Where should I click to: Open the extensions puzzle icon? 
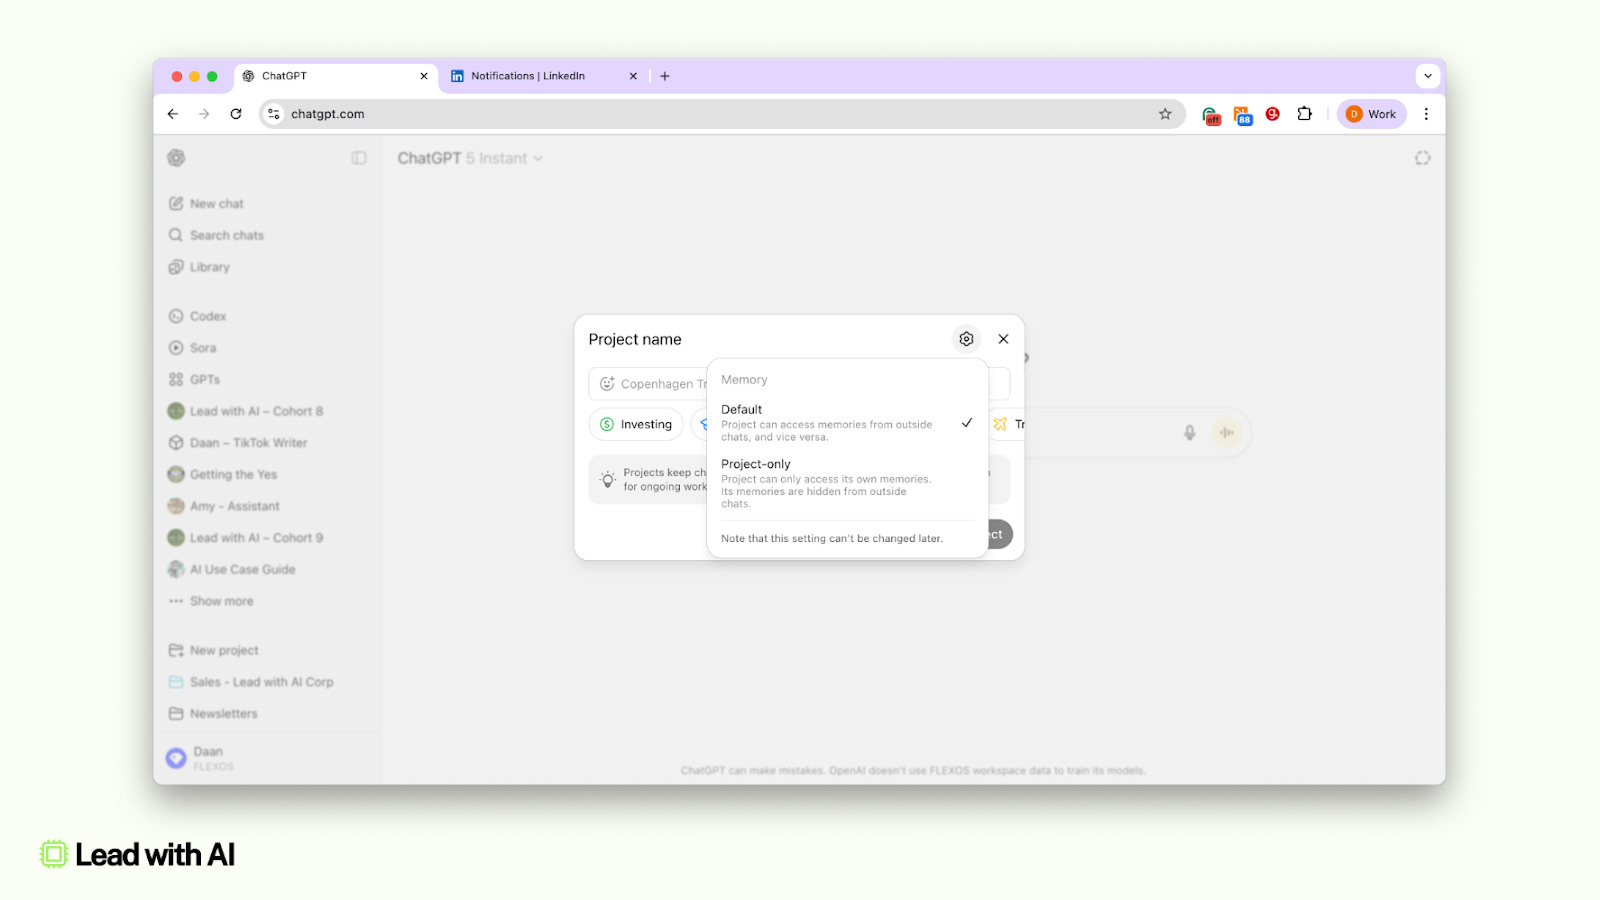(1304, 114)
